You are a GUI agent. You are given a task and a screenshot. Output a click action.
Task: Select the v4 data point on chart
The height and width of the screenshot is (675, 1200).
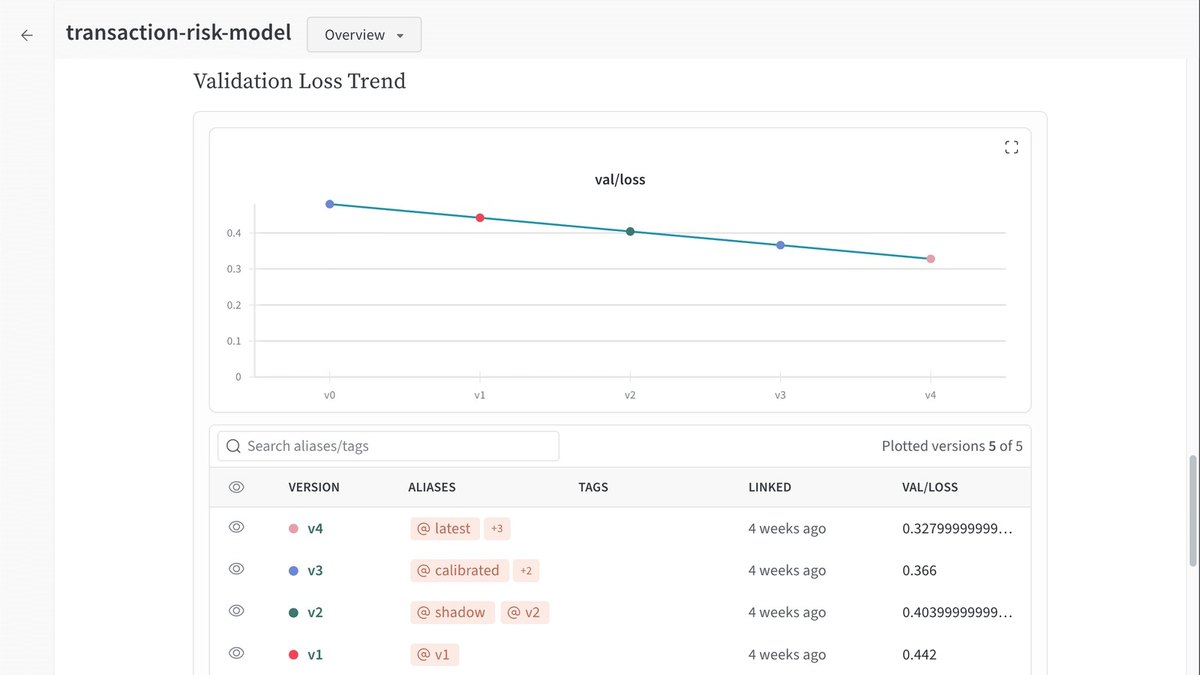tap(930, 259)
